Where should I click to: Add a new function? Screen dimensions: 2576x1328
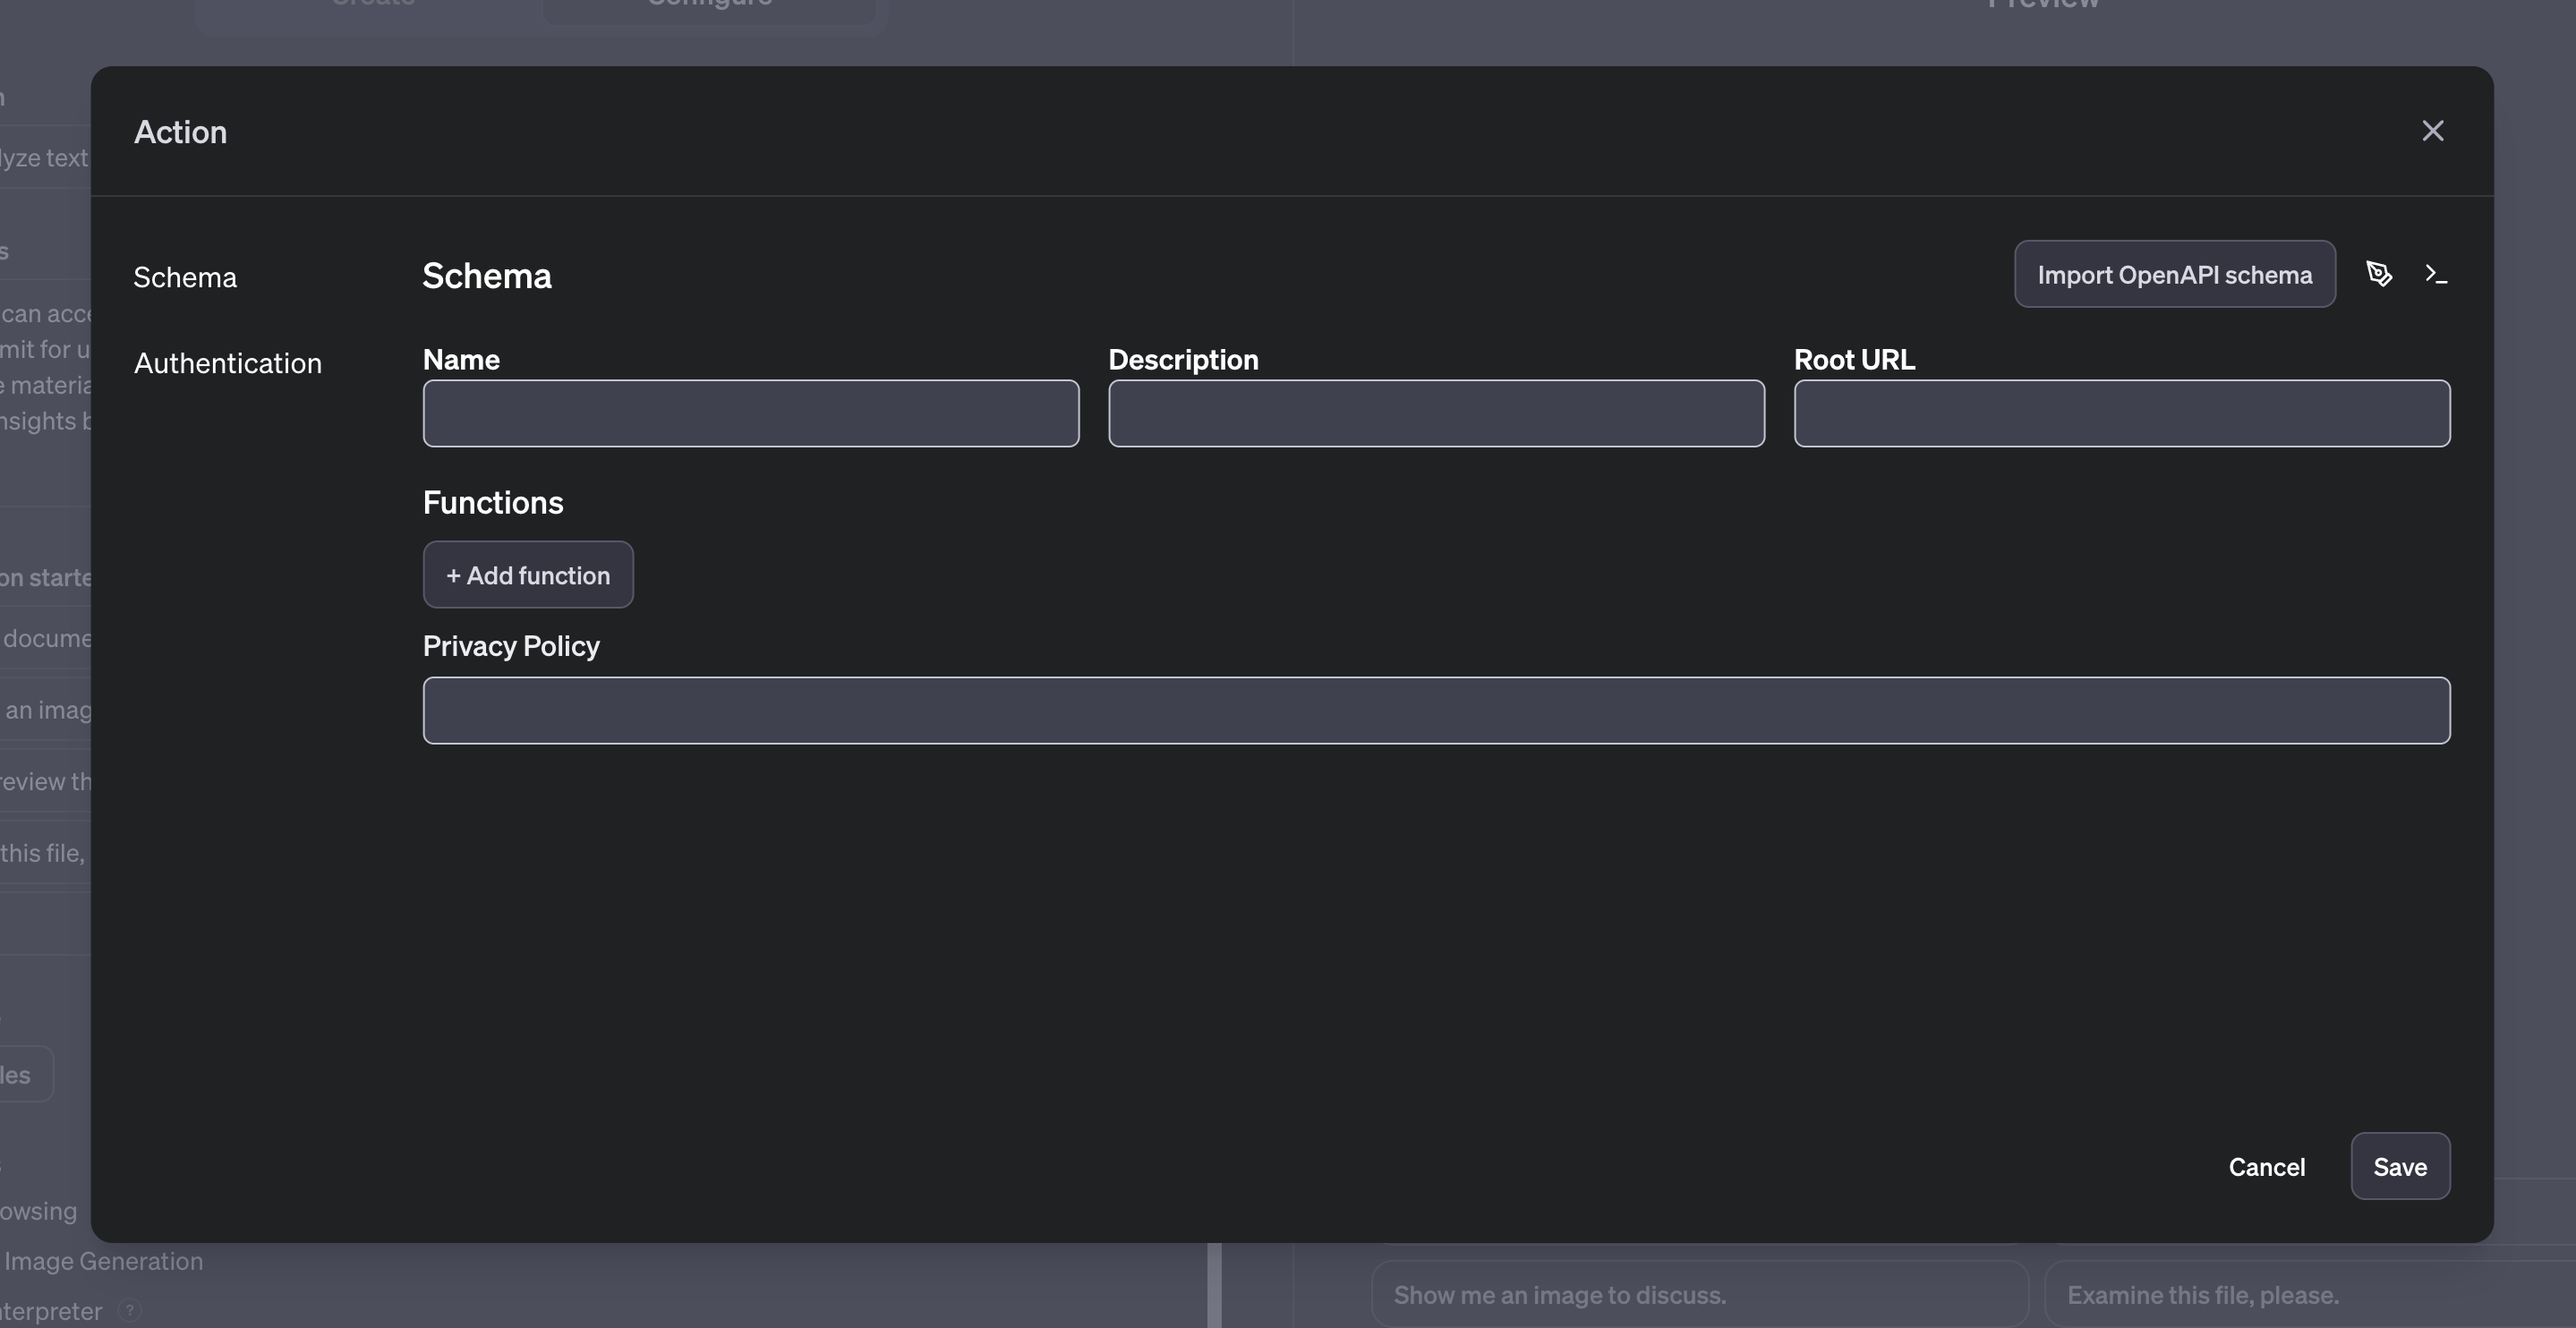click(528, 575)
